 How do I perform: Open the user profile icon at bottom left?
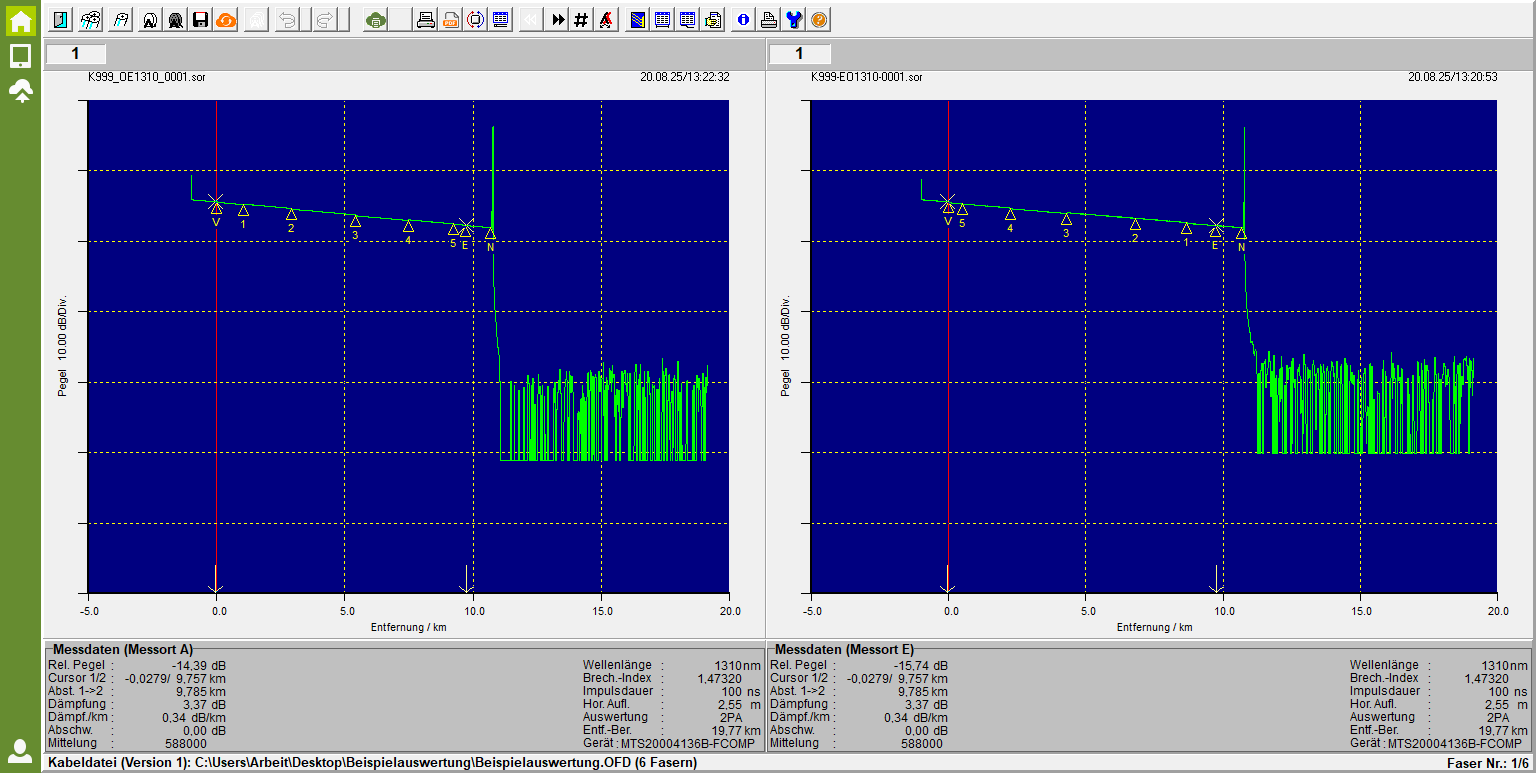click(x=20, y=750)
